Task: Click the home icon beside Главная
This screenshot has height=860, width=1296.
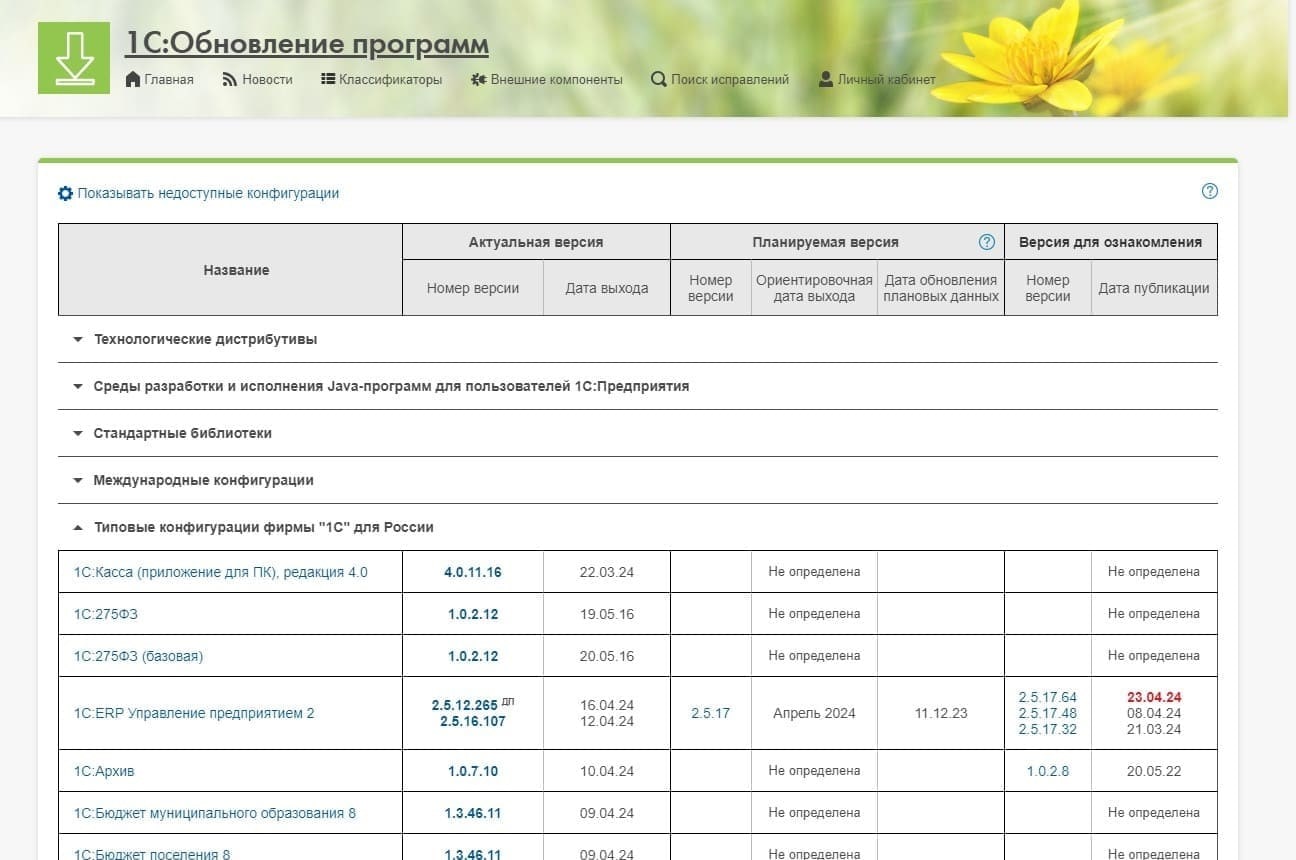Action: 133,79
